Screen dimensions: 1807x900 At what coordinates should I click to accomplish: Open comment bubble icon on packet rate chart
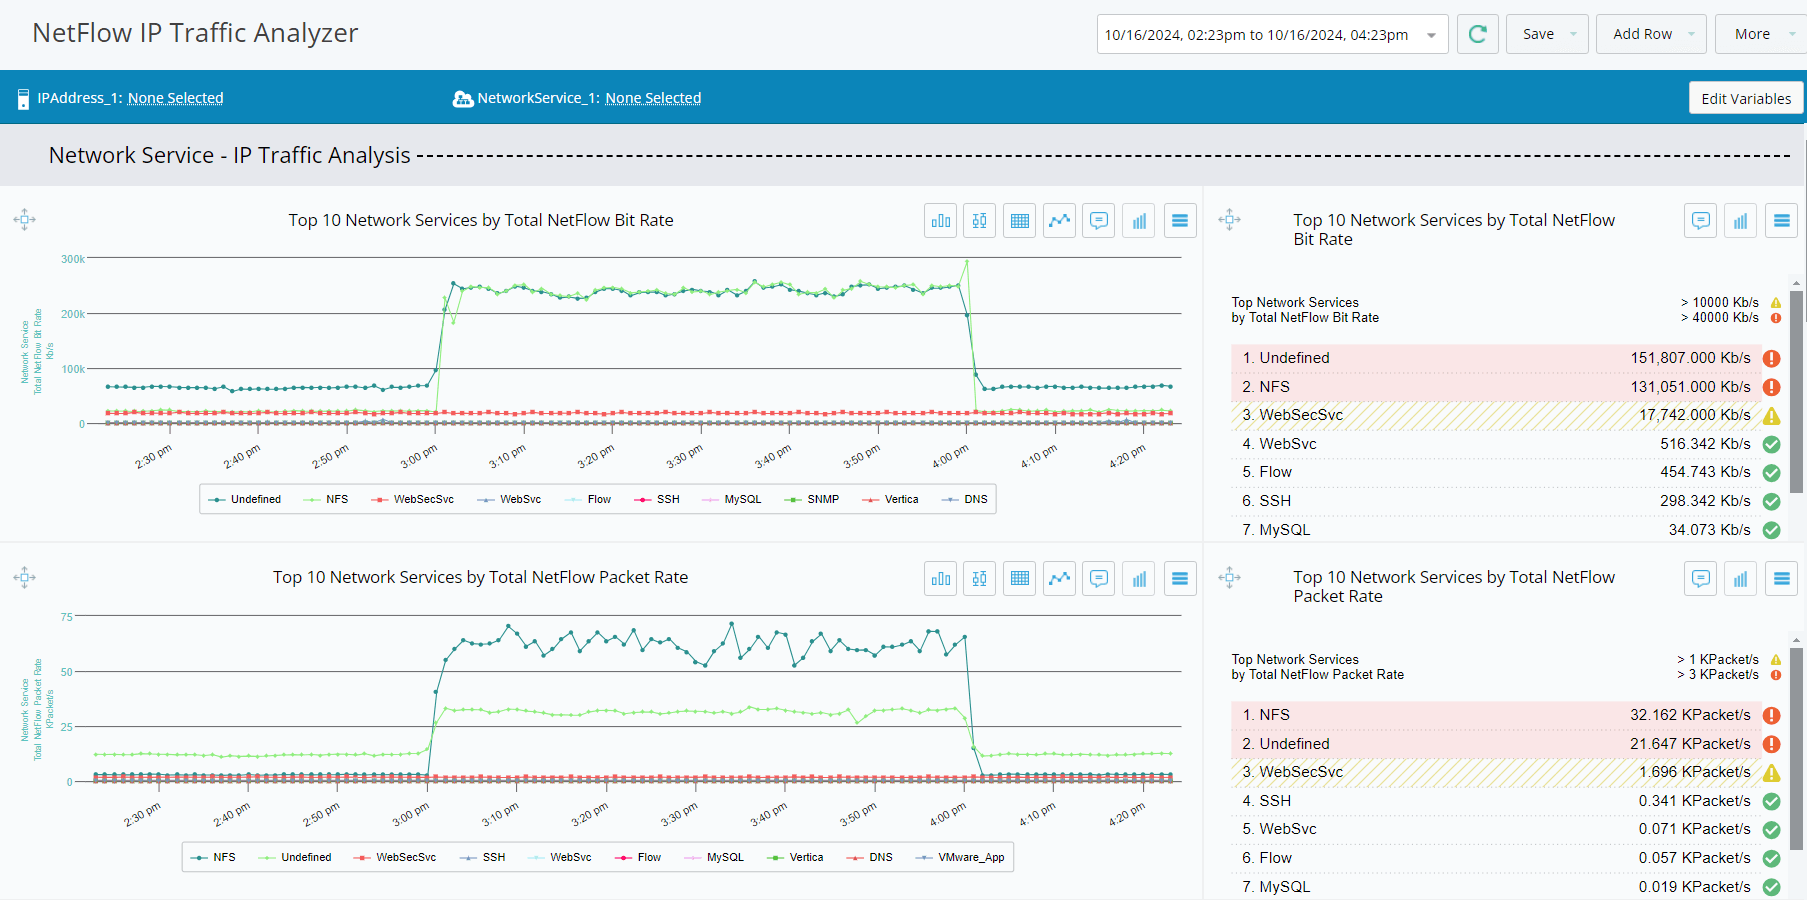click(x=1099, y=578)
